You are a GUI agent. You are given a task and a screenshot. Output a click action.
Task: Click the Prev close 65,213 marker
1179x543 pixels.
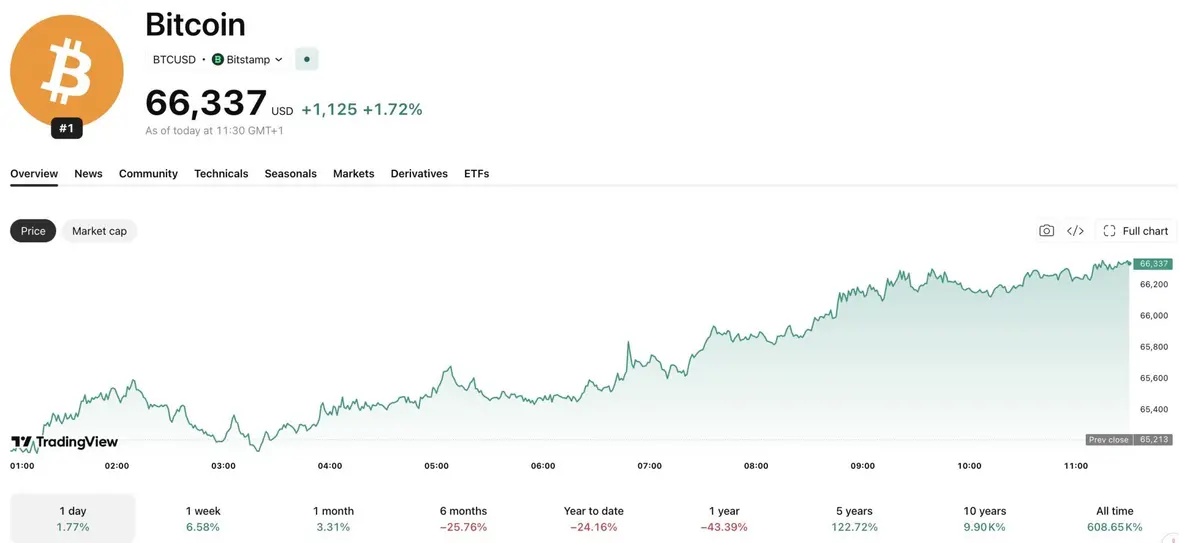click(1129, 439)
